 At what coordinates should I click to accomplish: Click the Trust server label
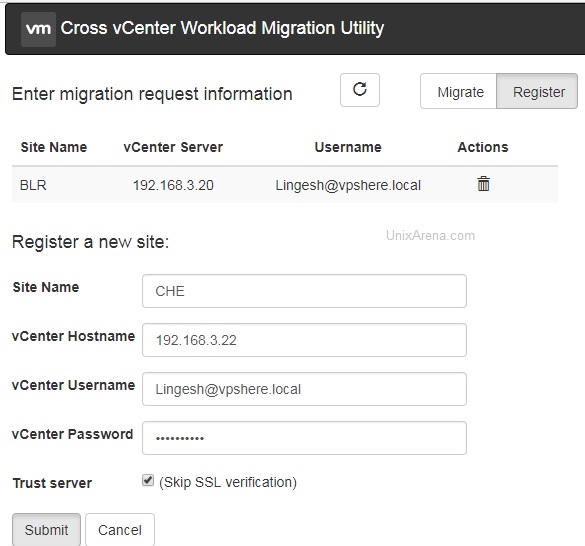click(x=52, y=483)
